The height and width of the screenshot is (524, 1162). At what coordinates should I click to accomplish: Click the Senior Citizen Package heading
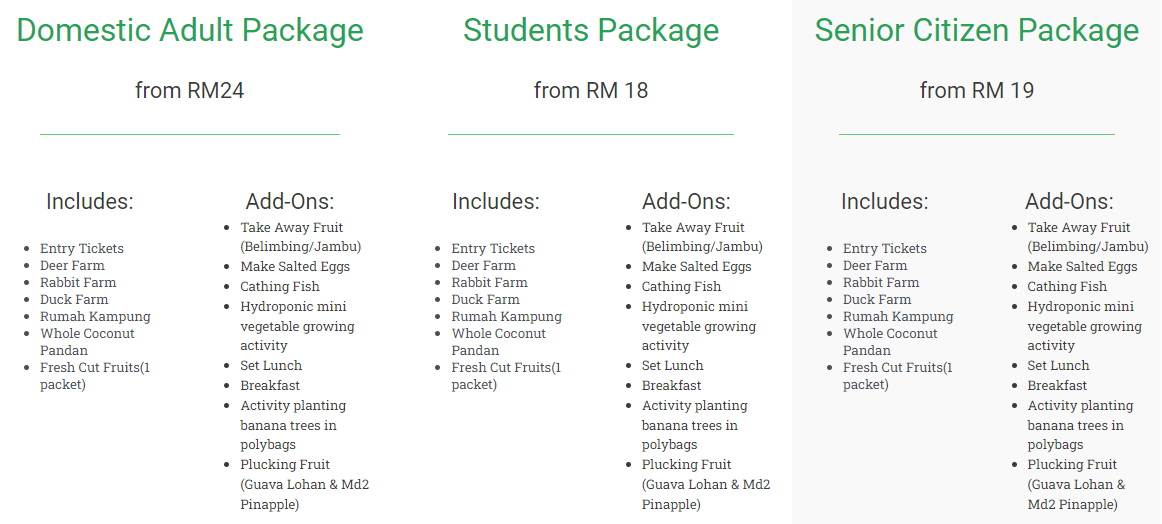[977, 30]
